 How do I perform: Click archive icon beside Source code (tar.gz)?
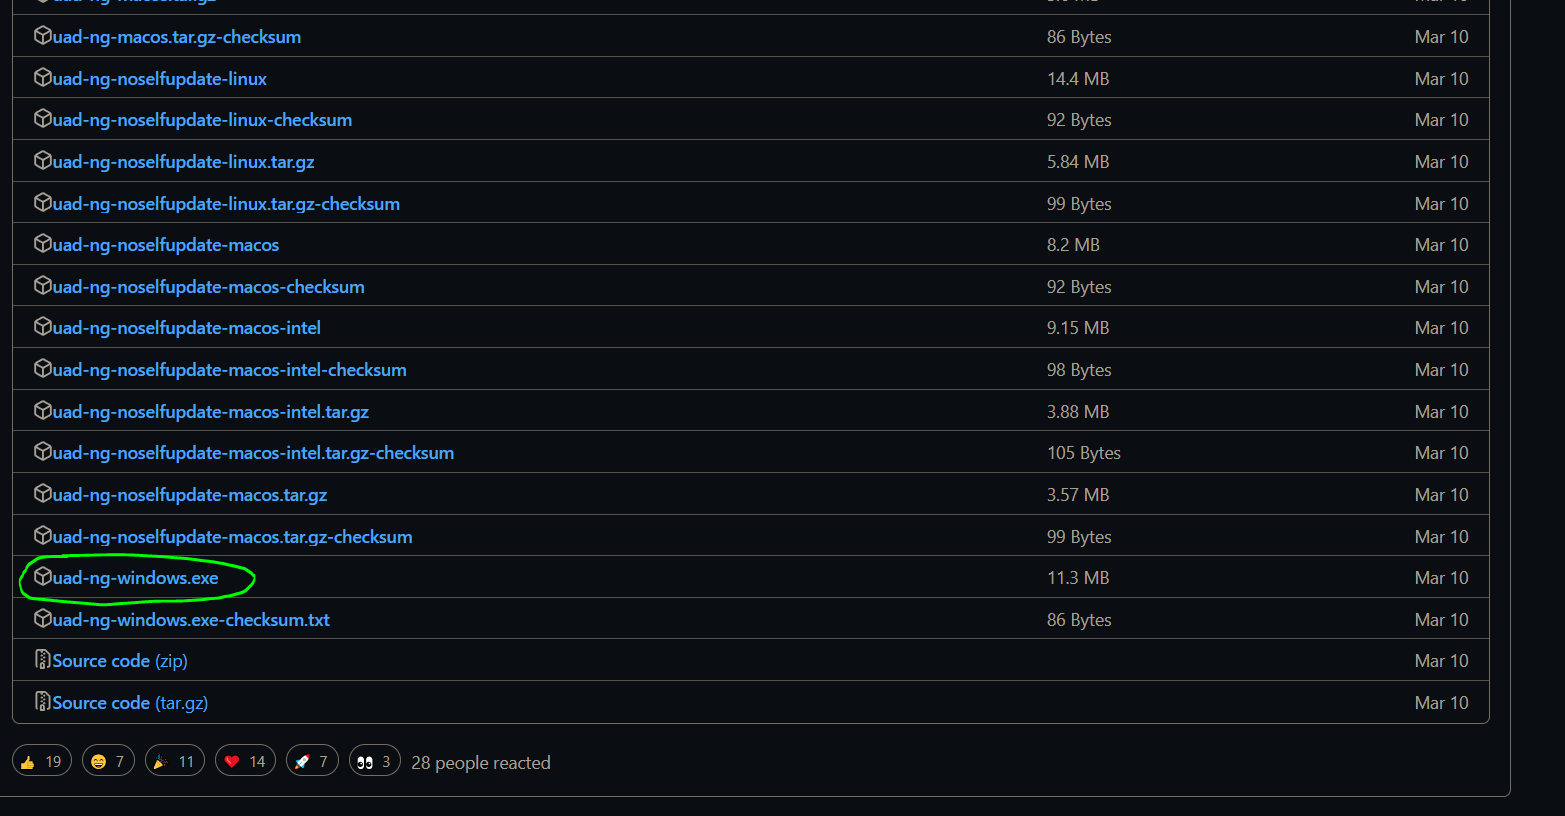click(x=43, y=702)
